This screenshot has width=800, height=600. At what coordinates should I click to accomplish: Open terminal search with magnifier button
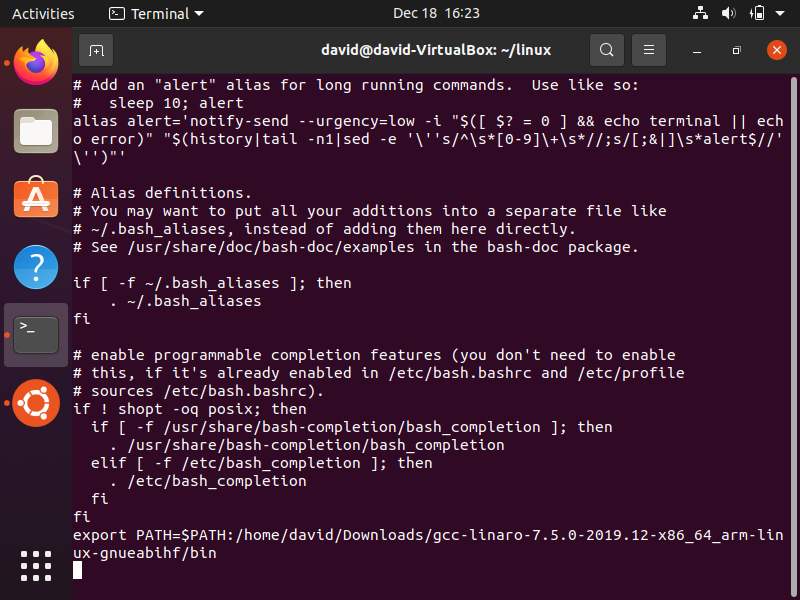605,49
